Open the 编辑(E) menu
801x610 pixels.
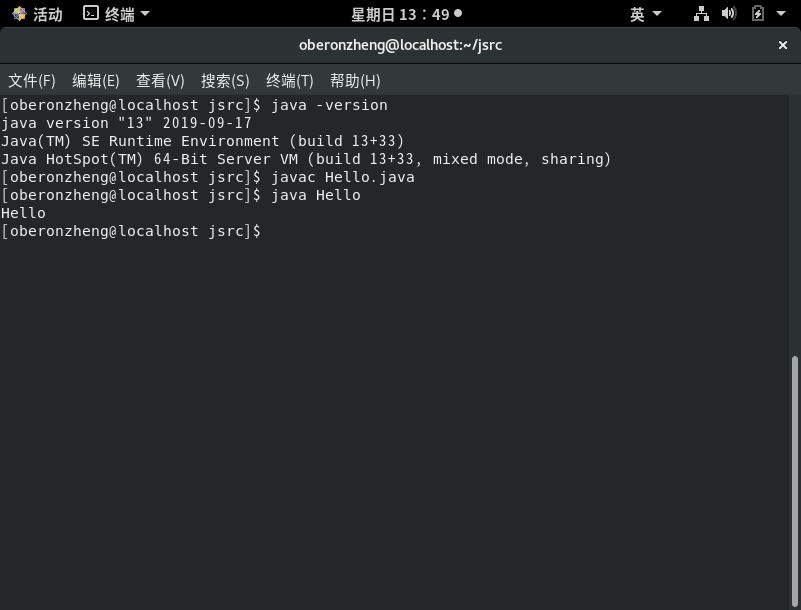tap(96, 81)
